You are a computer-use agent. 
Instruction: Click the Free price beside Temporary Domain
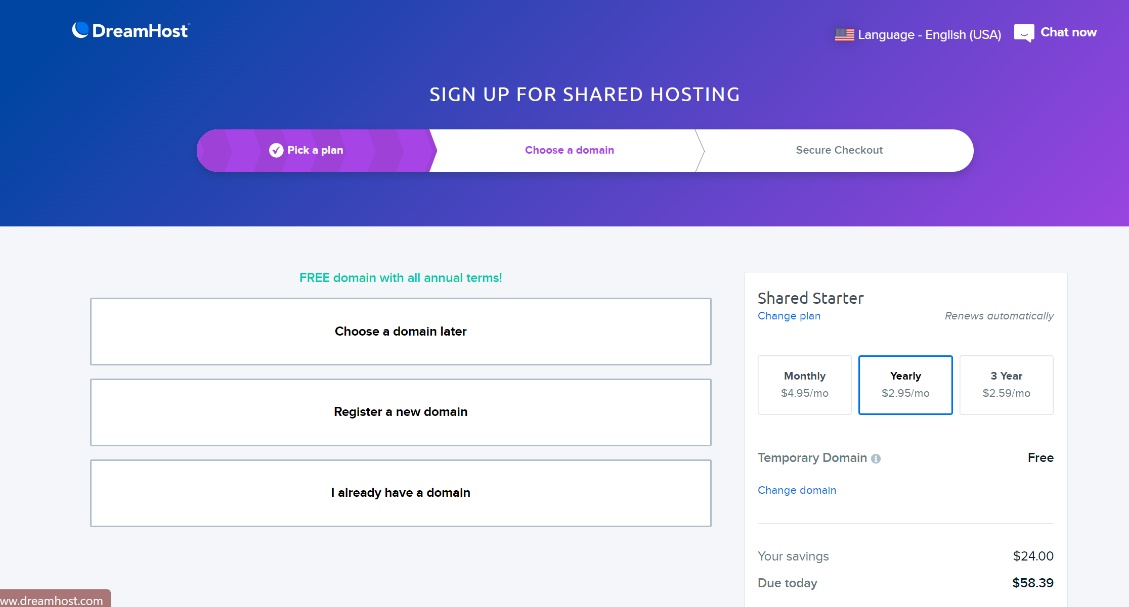coord(1040,457)
